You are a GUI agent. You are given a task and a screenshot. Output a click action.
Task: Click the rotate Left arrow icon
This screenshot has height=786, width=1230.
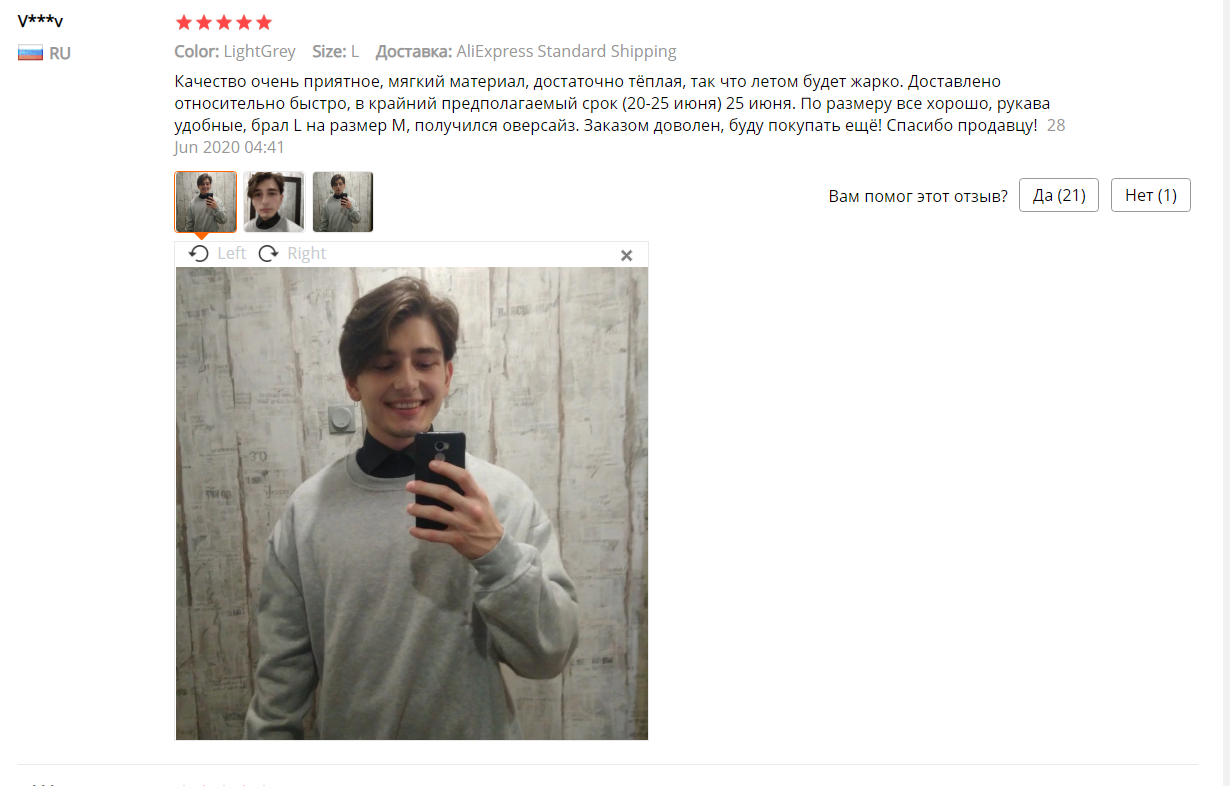[199, 254]
